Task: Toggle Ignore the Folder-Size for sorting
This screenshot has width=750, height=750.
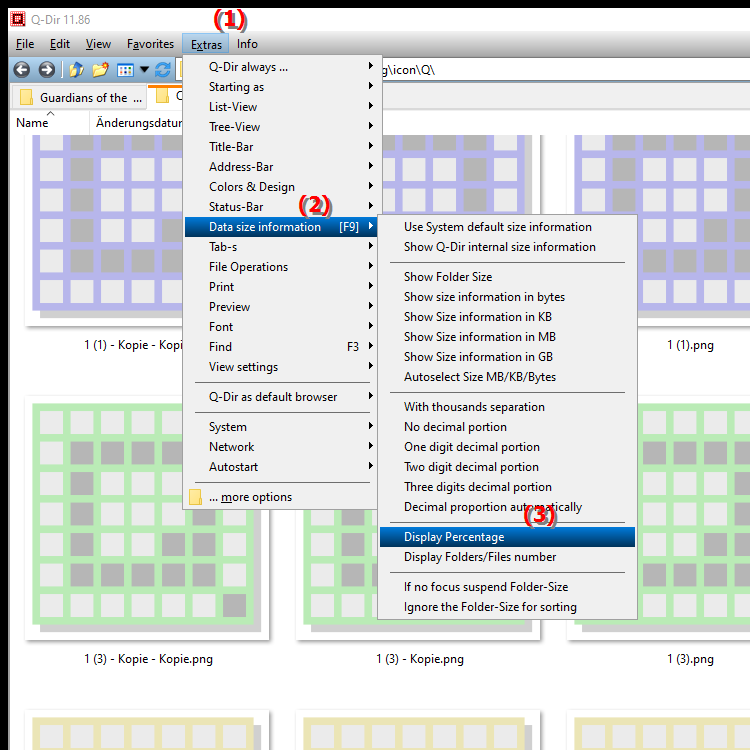Action: 507,607
